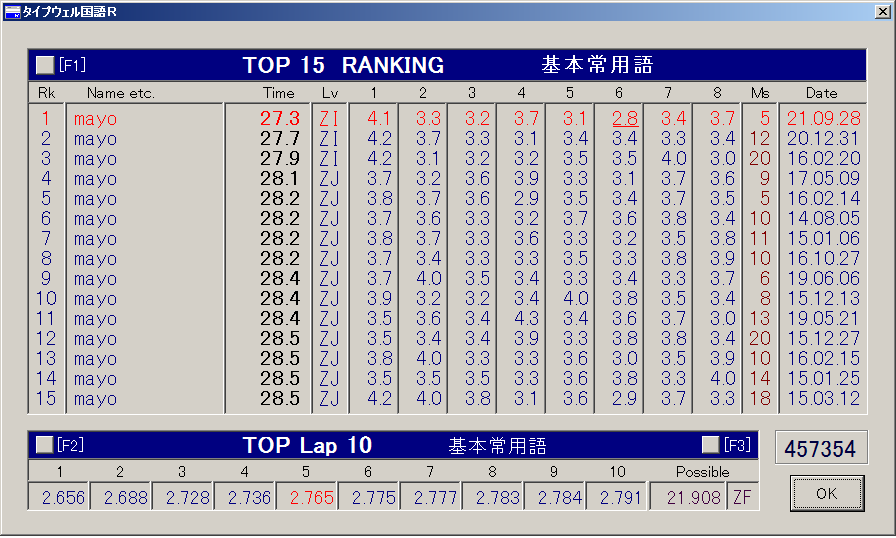Click the title bar app icon
The width and height of the screenshot is (896, 538).
pos(12,11)
